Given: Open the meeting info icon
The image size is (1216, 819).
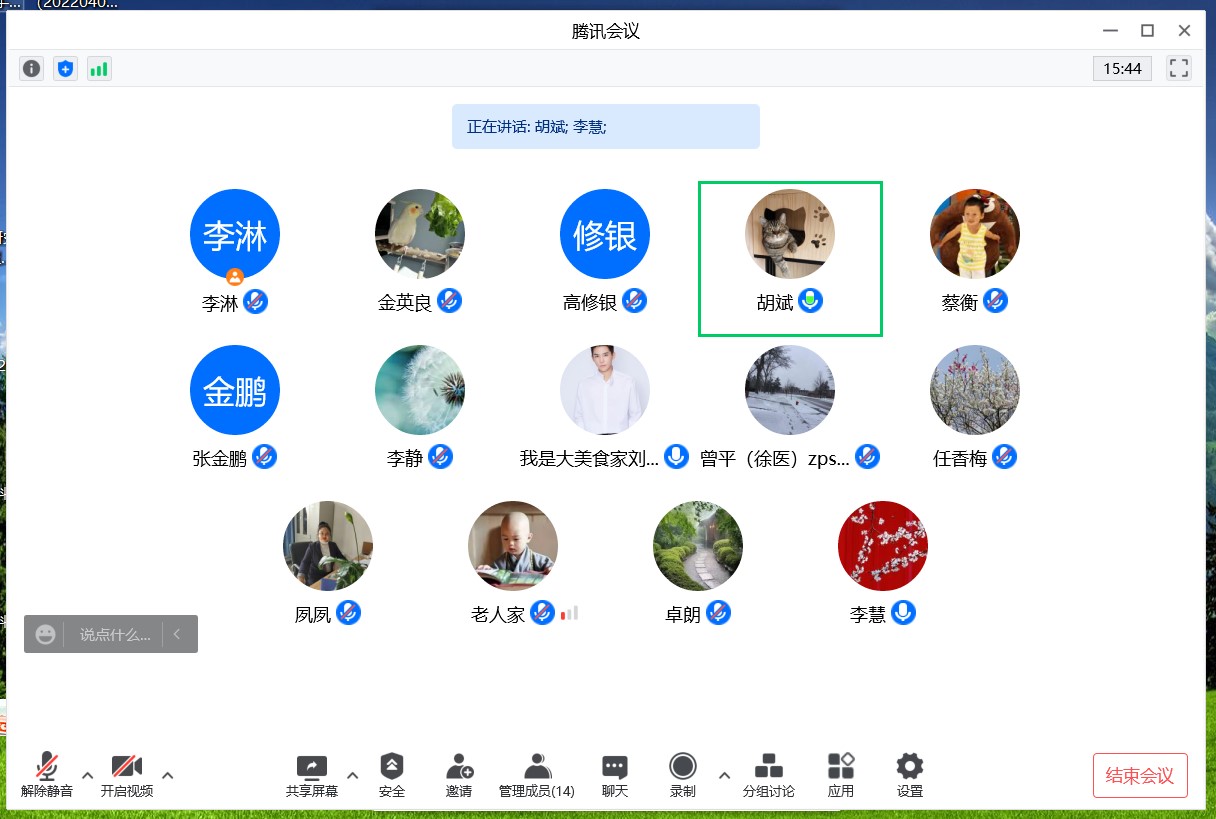Looking at the screenshot, I should click(x=32, y=68).
